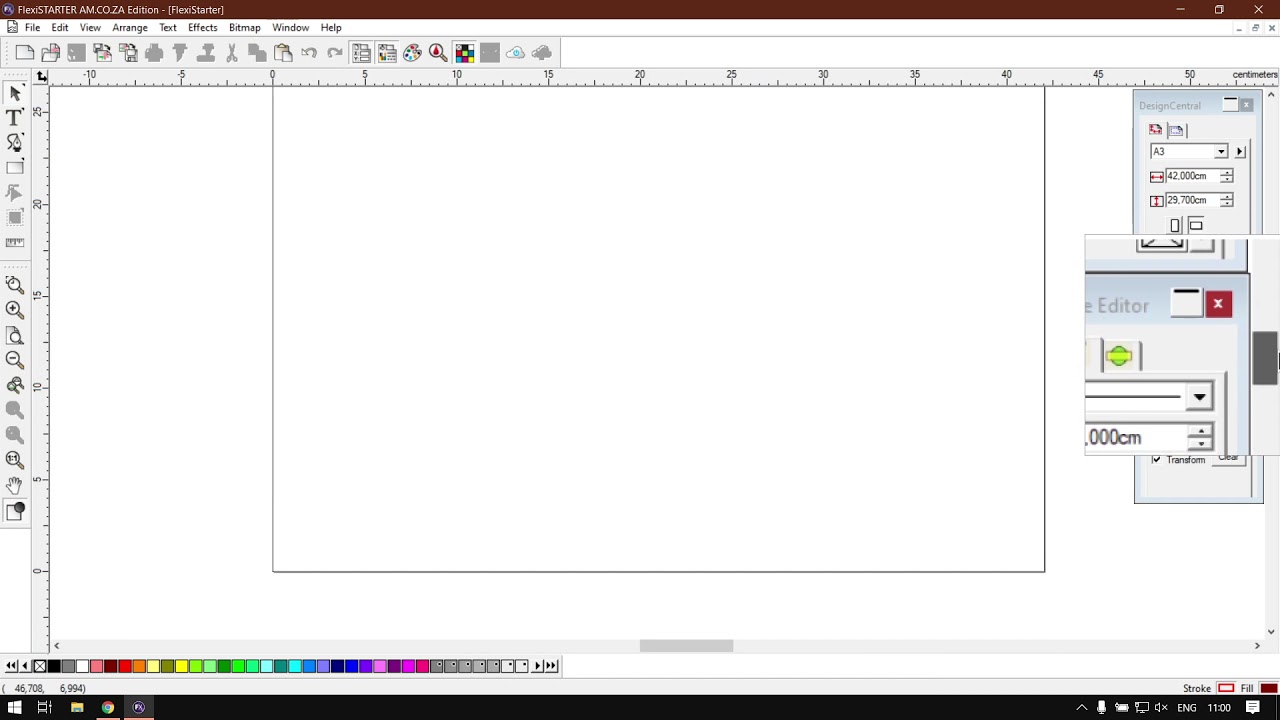
Task: Roll up the DesignCentral panel
Action: click(x=1230, y=105)
